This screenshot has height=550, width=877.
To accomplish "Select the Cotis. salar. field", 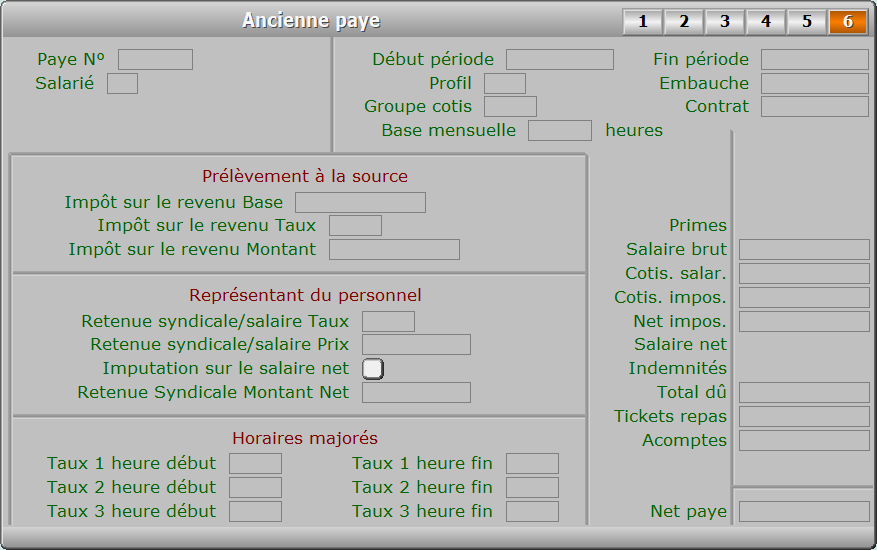I will (804, 274).
